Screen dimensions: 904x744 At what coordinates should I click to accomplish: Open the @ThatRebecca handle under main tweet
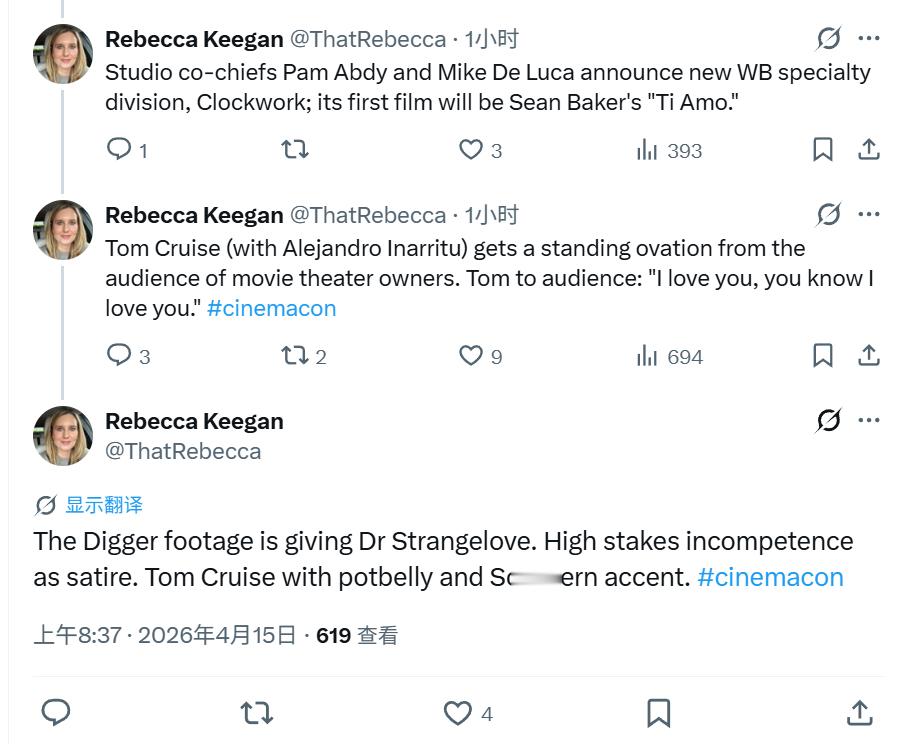tap(183, 451)
